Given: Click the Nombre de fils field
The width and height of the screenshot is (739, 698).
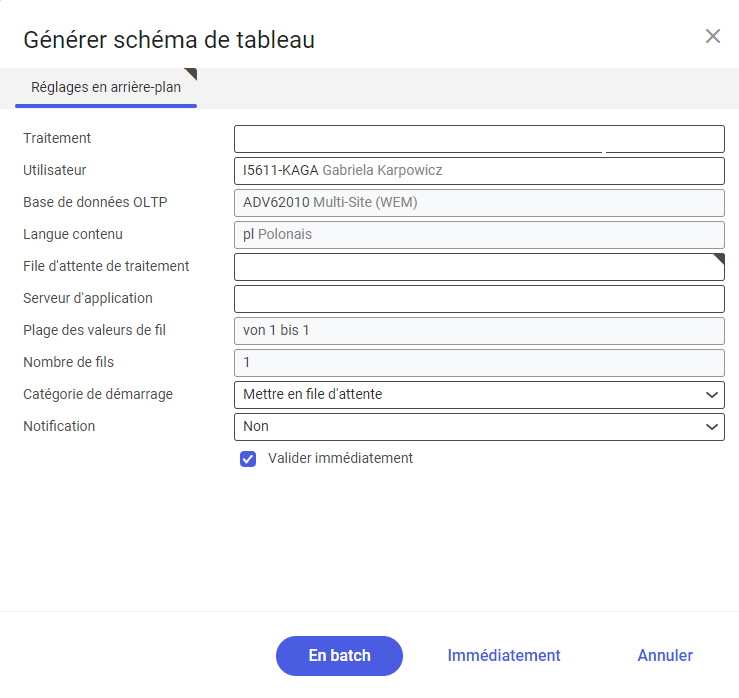Looking at the screenshot, I should [x=479, y=363].
